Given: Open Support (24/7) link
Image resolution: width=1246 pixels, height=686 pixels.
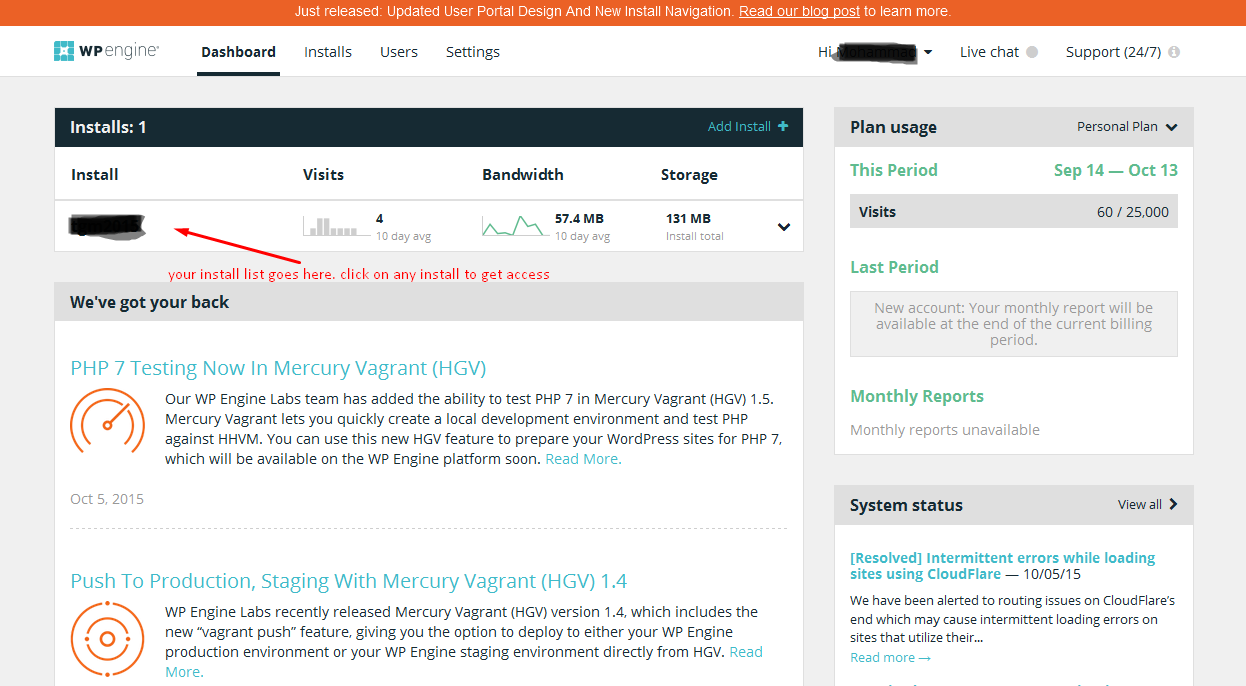Looking at the screenshot, I should click(1113, 52).
